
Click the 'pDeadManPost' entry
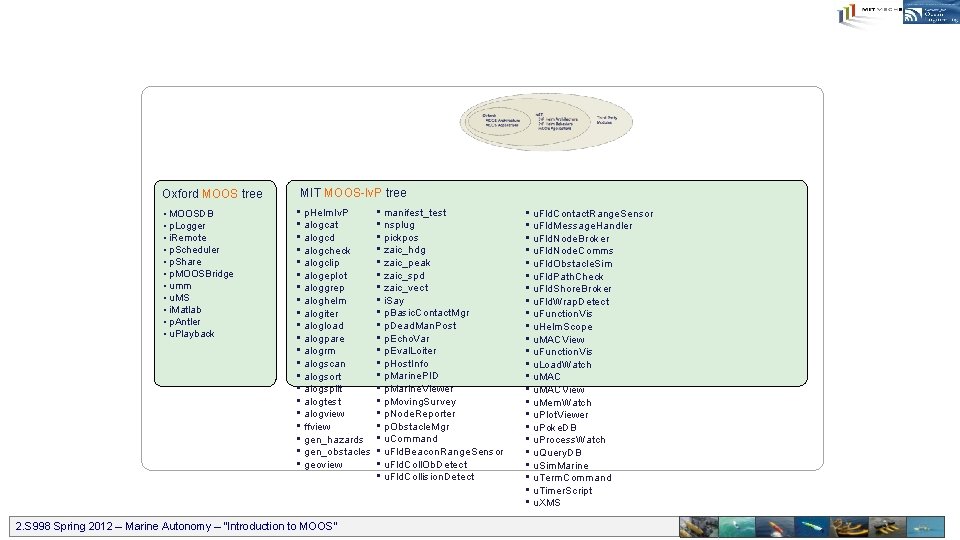click(x=420, y=326)
